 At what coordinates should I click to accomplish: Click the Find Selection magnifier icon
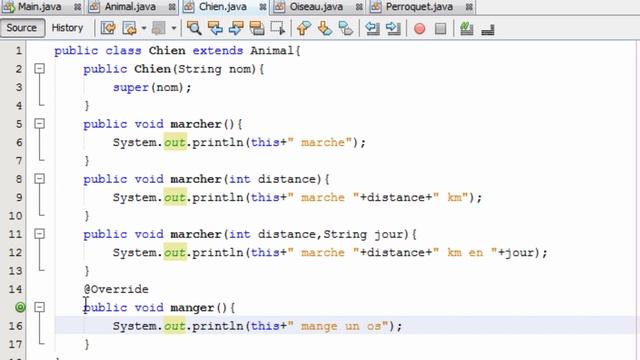click(194, 28)
